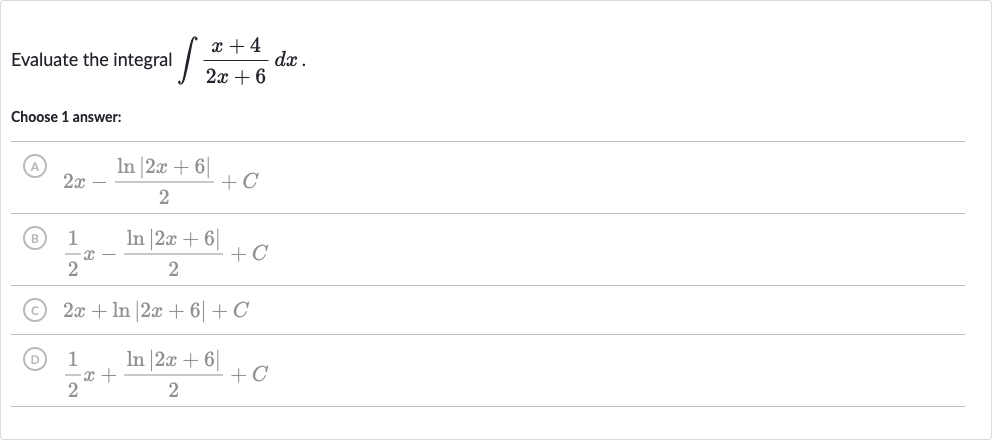
Task: Select the circle icon labeled C
Action: coord(36,310)
